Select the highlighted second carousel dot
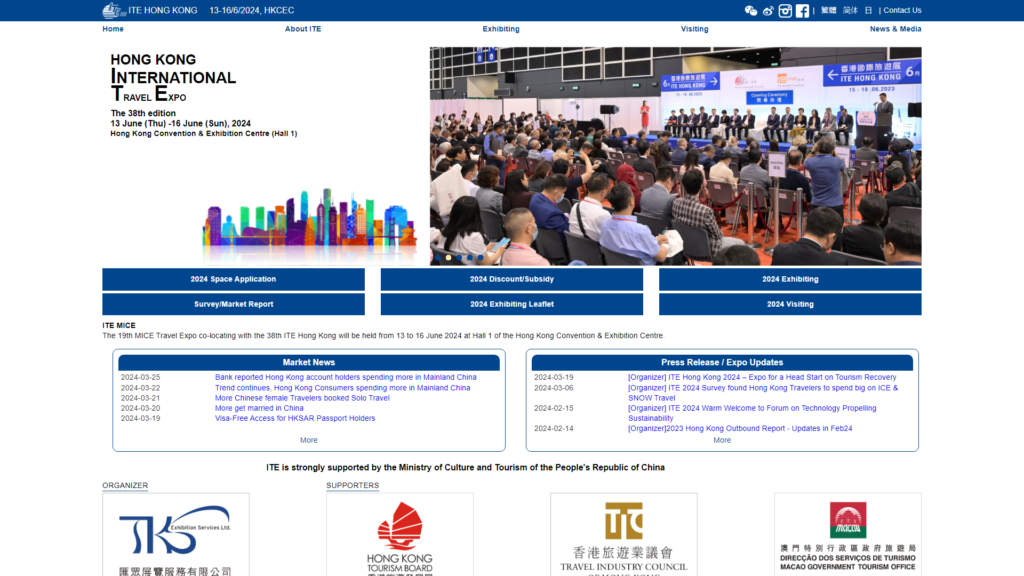This screenshot has height=576, width=1024. coord(448,257)
